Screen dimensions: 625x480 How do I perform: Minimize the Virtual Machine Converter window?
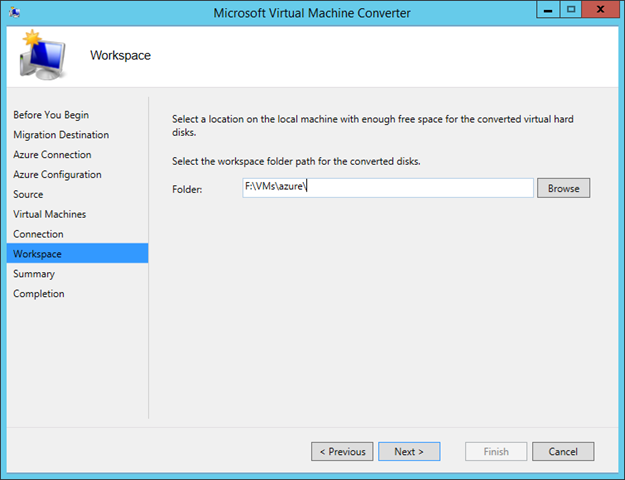click(x=548, y=10)
